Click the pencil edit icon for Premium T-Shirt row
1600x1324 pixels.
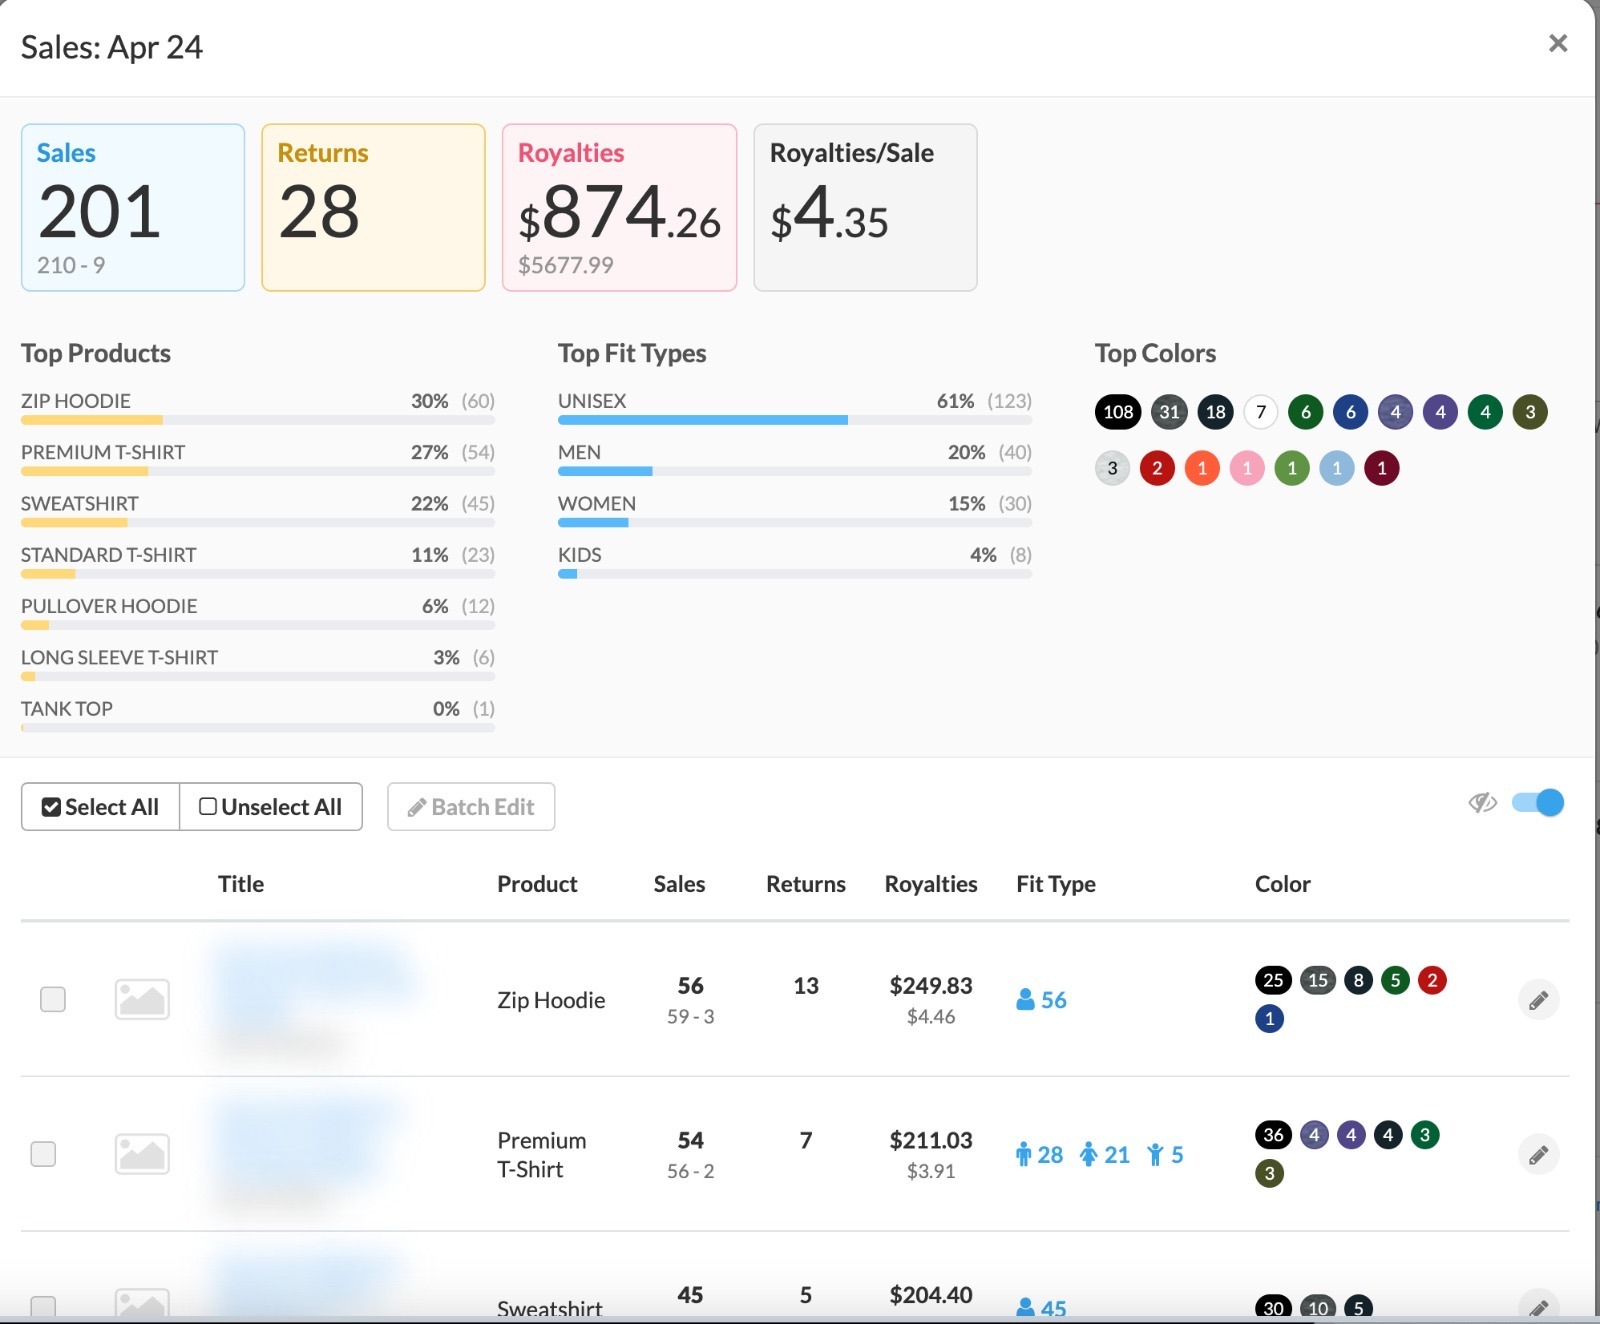click(1538, 1155)
